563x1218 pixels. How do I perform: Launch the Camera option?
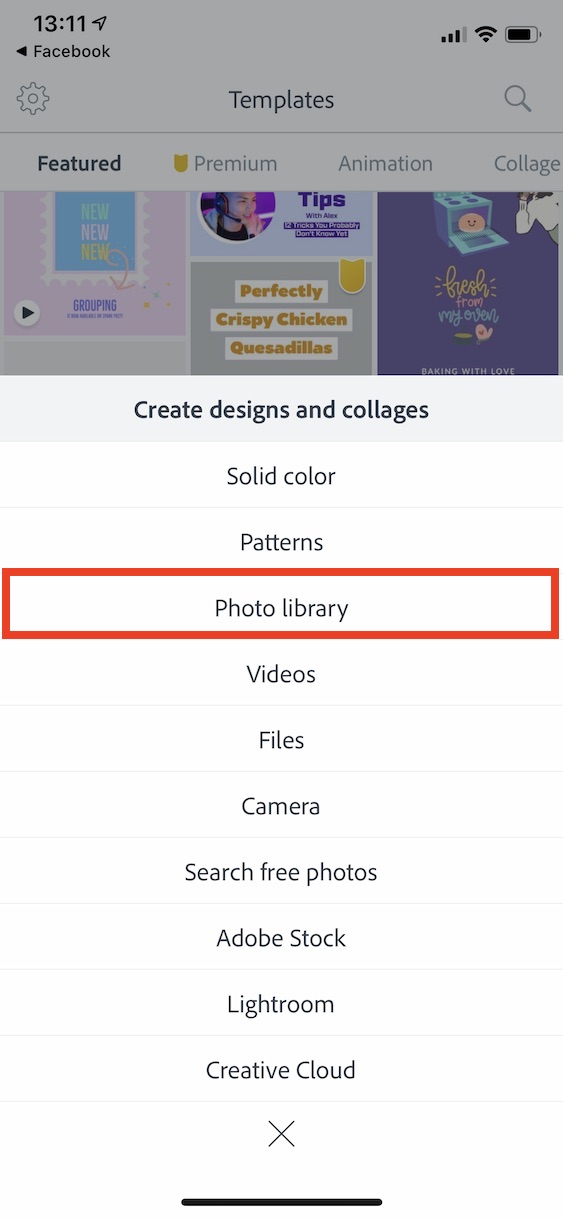pyautogui.click(x=281, y=806)
